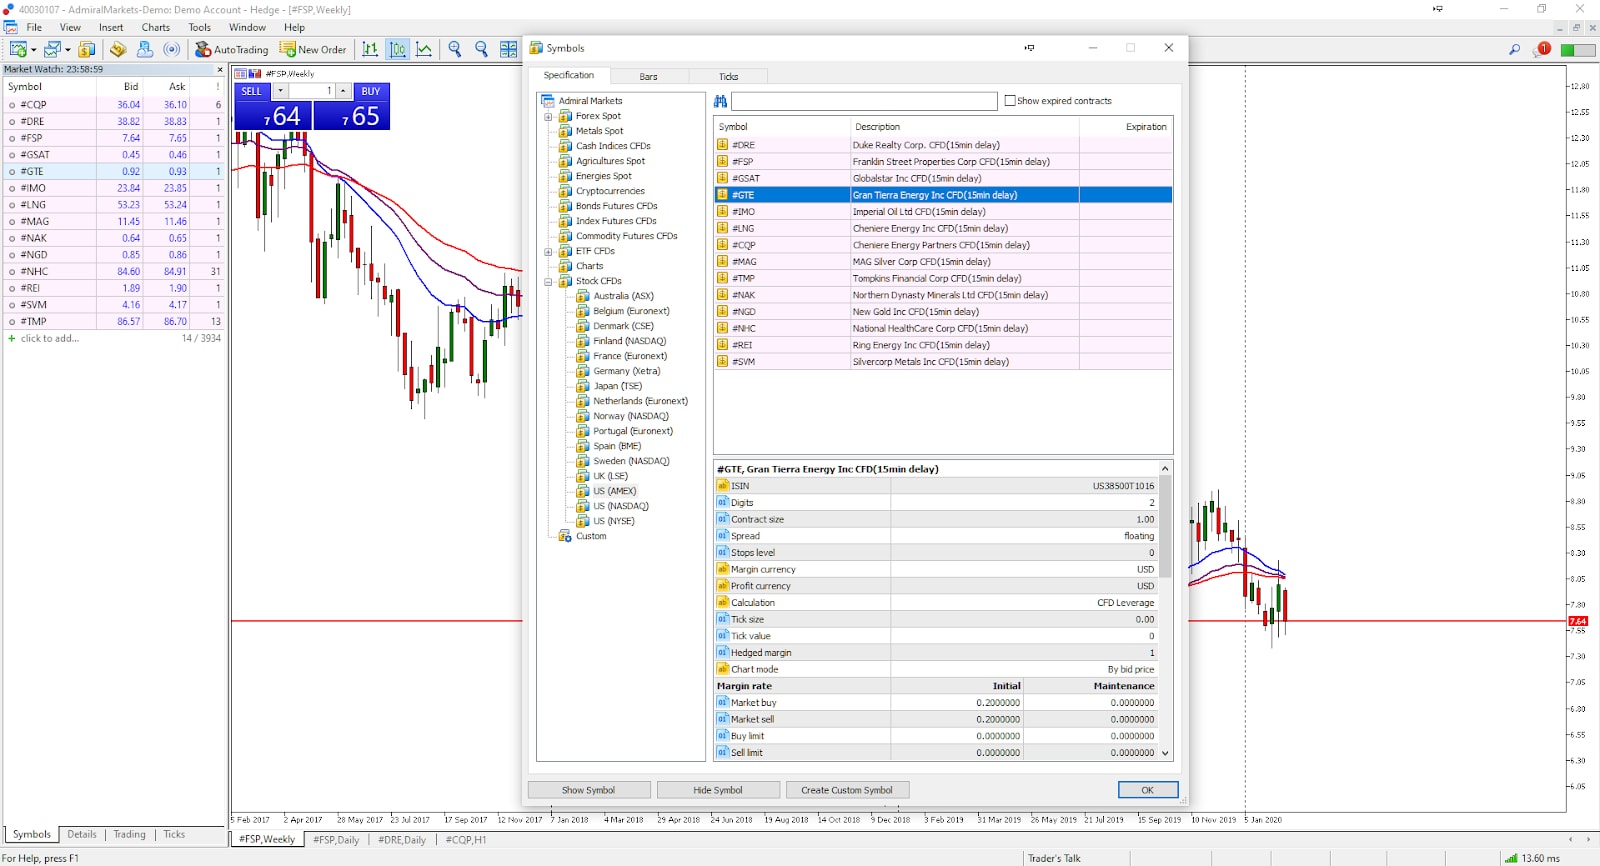Increase trade volume with up arrow
1600x866 pixels.
click(343, 91)
